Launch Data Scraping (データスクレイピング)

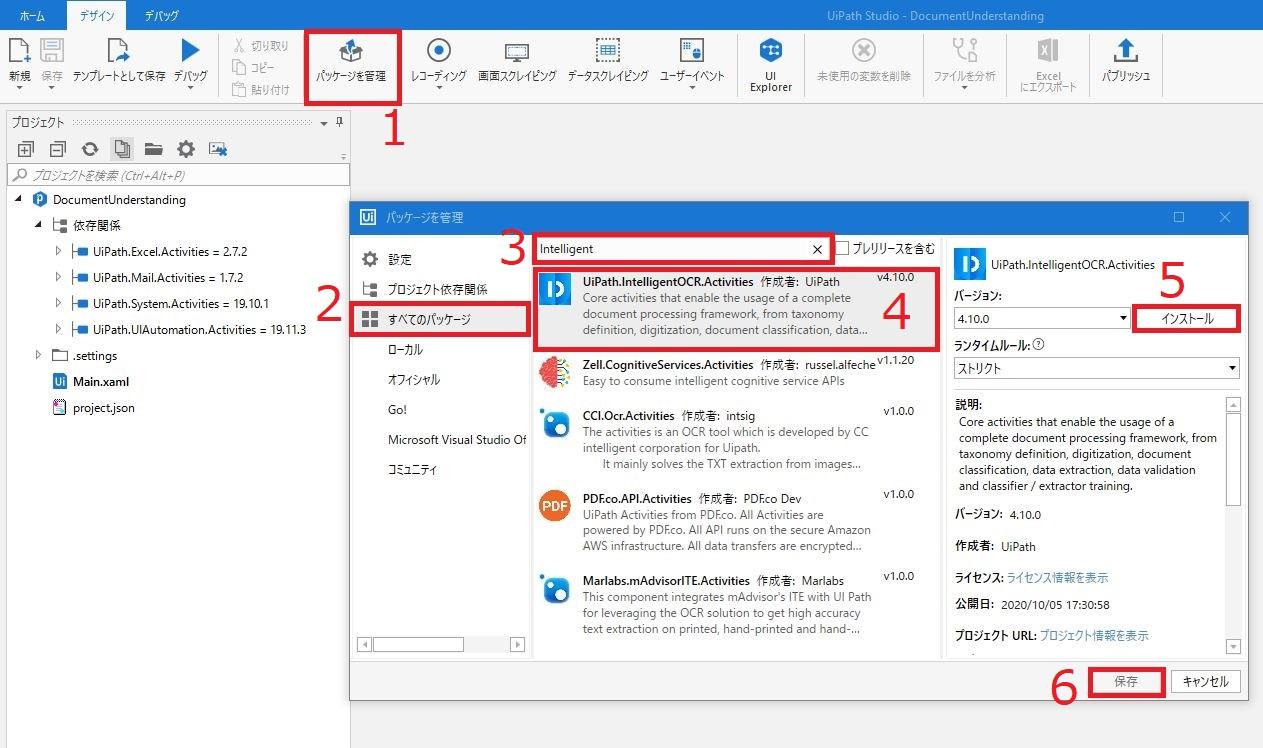607,62
